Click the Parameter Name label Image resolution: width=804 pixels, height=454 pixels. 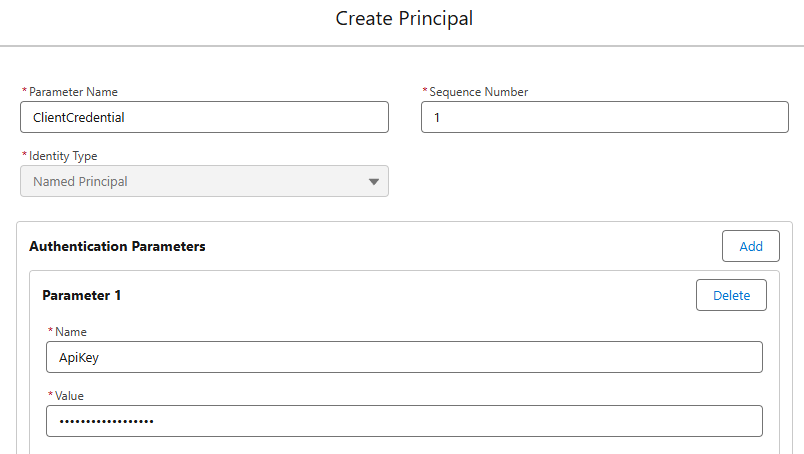pos(73,92)
